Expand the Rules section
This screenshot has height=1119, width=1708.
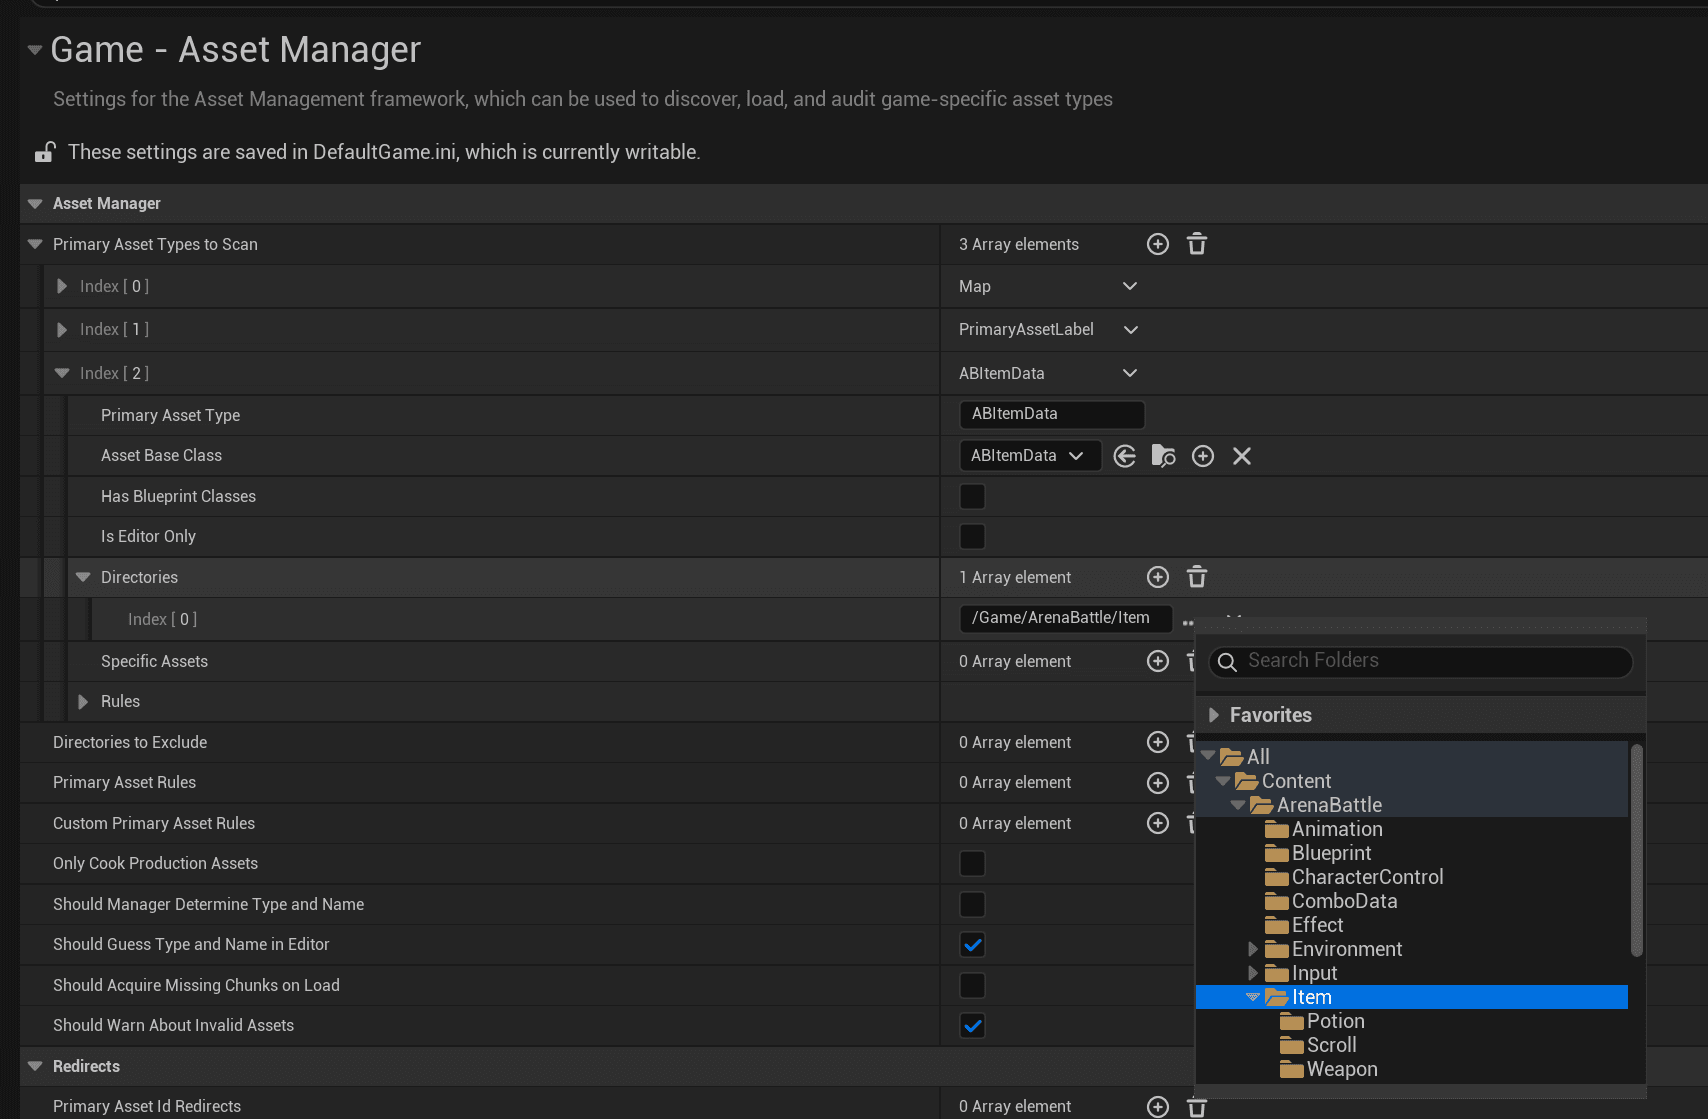click(83, 702)
